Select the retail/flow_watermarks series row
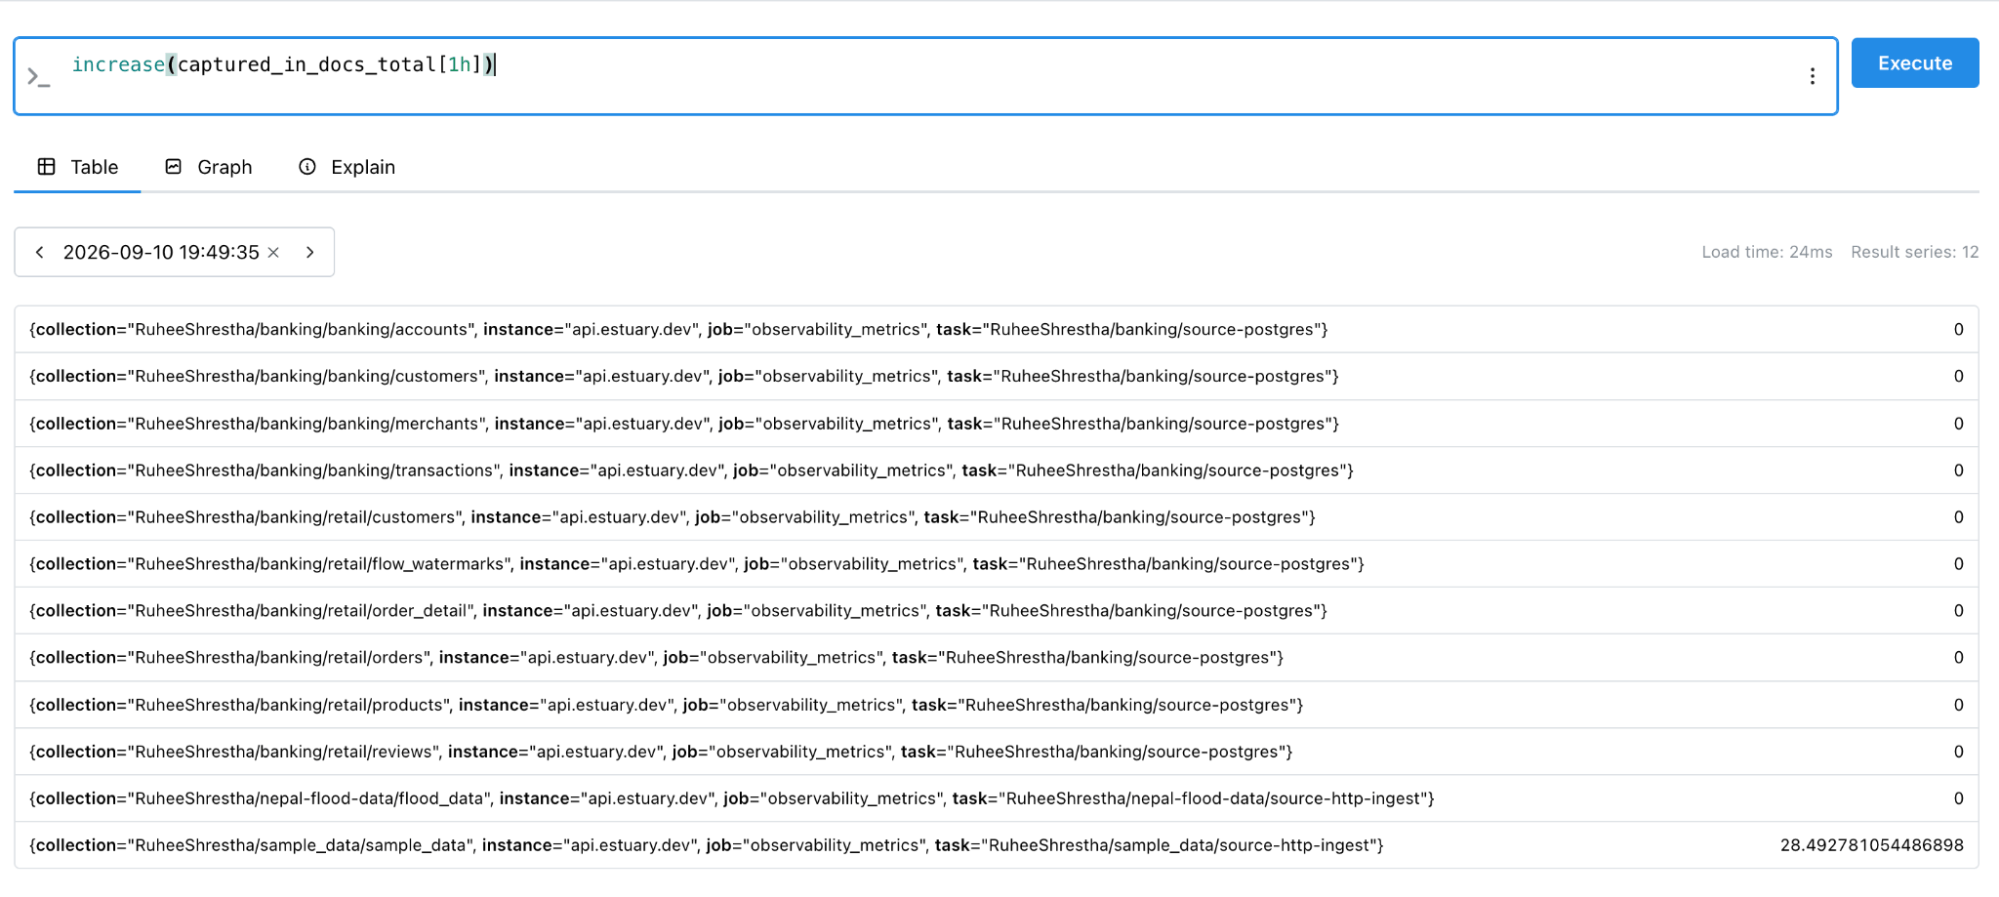Viewport: 1999px width, 897px height. (996, 564)
